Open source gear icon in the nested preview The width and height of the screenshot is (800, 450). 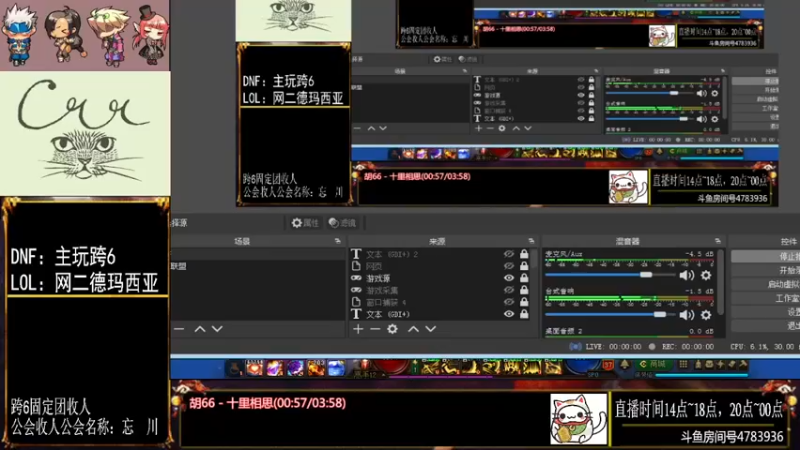pyautogui.click(x=502, y=128)
